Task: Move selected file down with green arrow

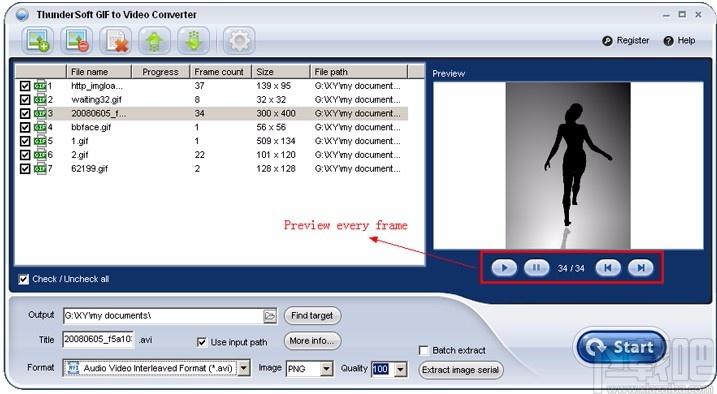Action: [194, 40]
